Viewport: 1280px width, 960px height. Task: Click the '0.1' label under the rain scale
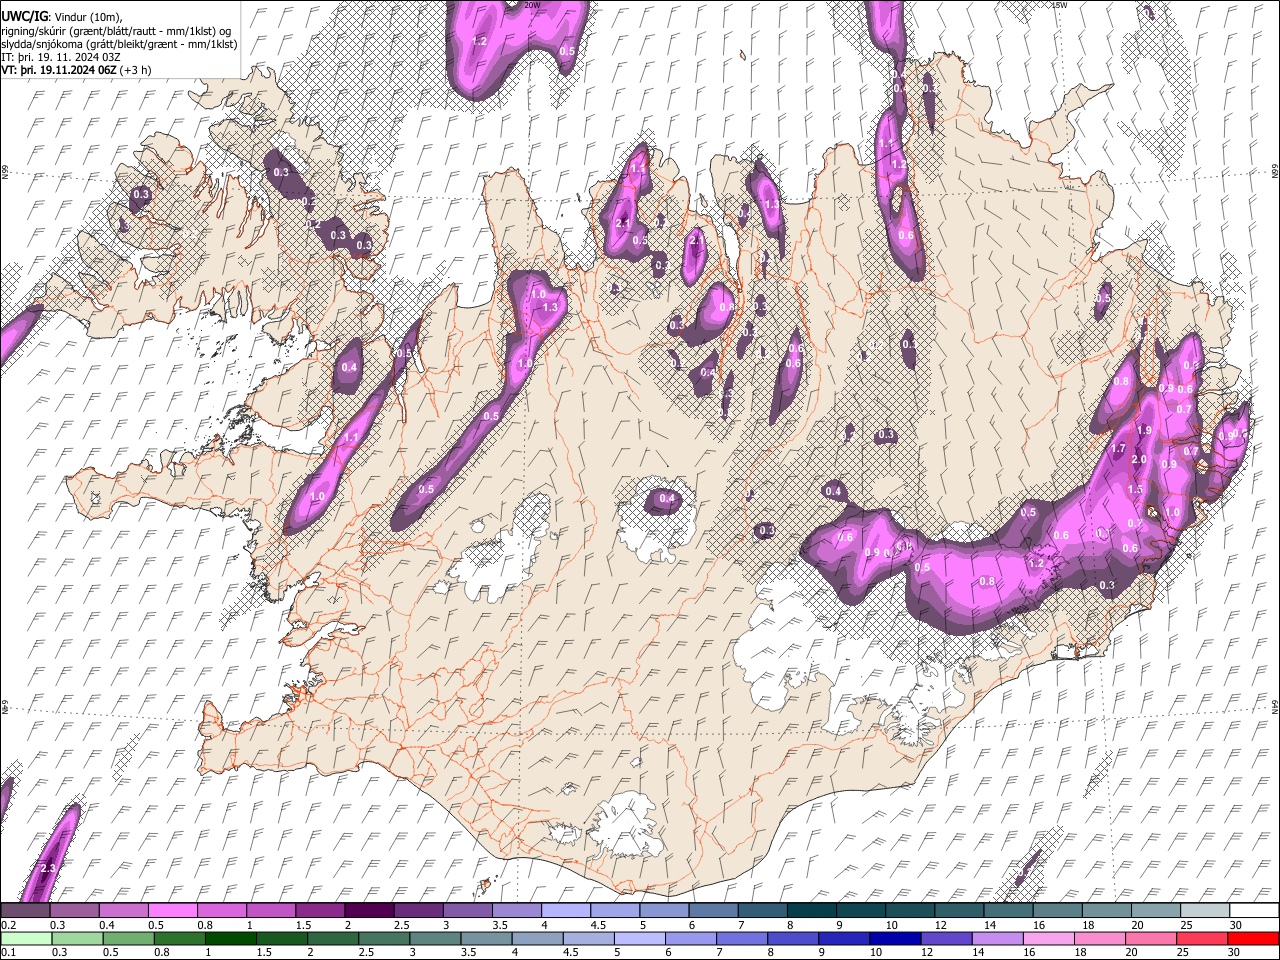(8, 953)
